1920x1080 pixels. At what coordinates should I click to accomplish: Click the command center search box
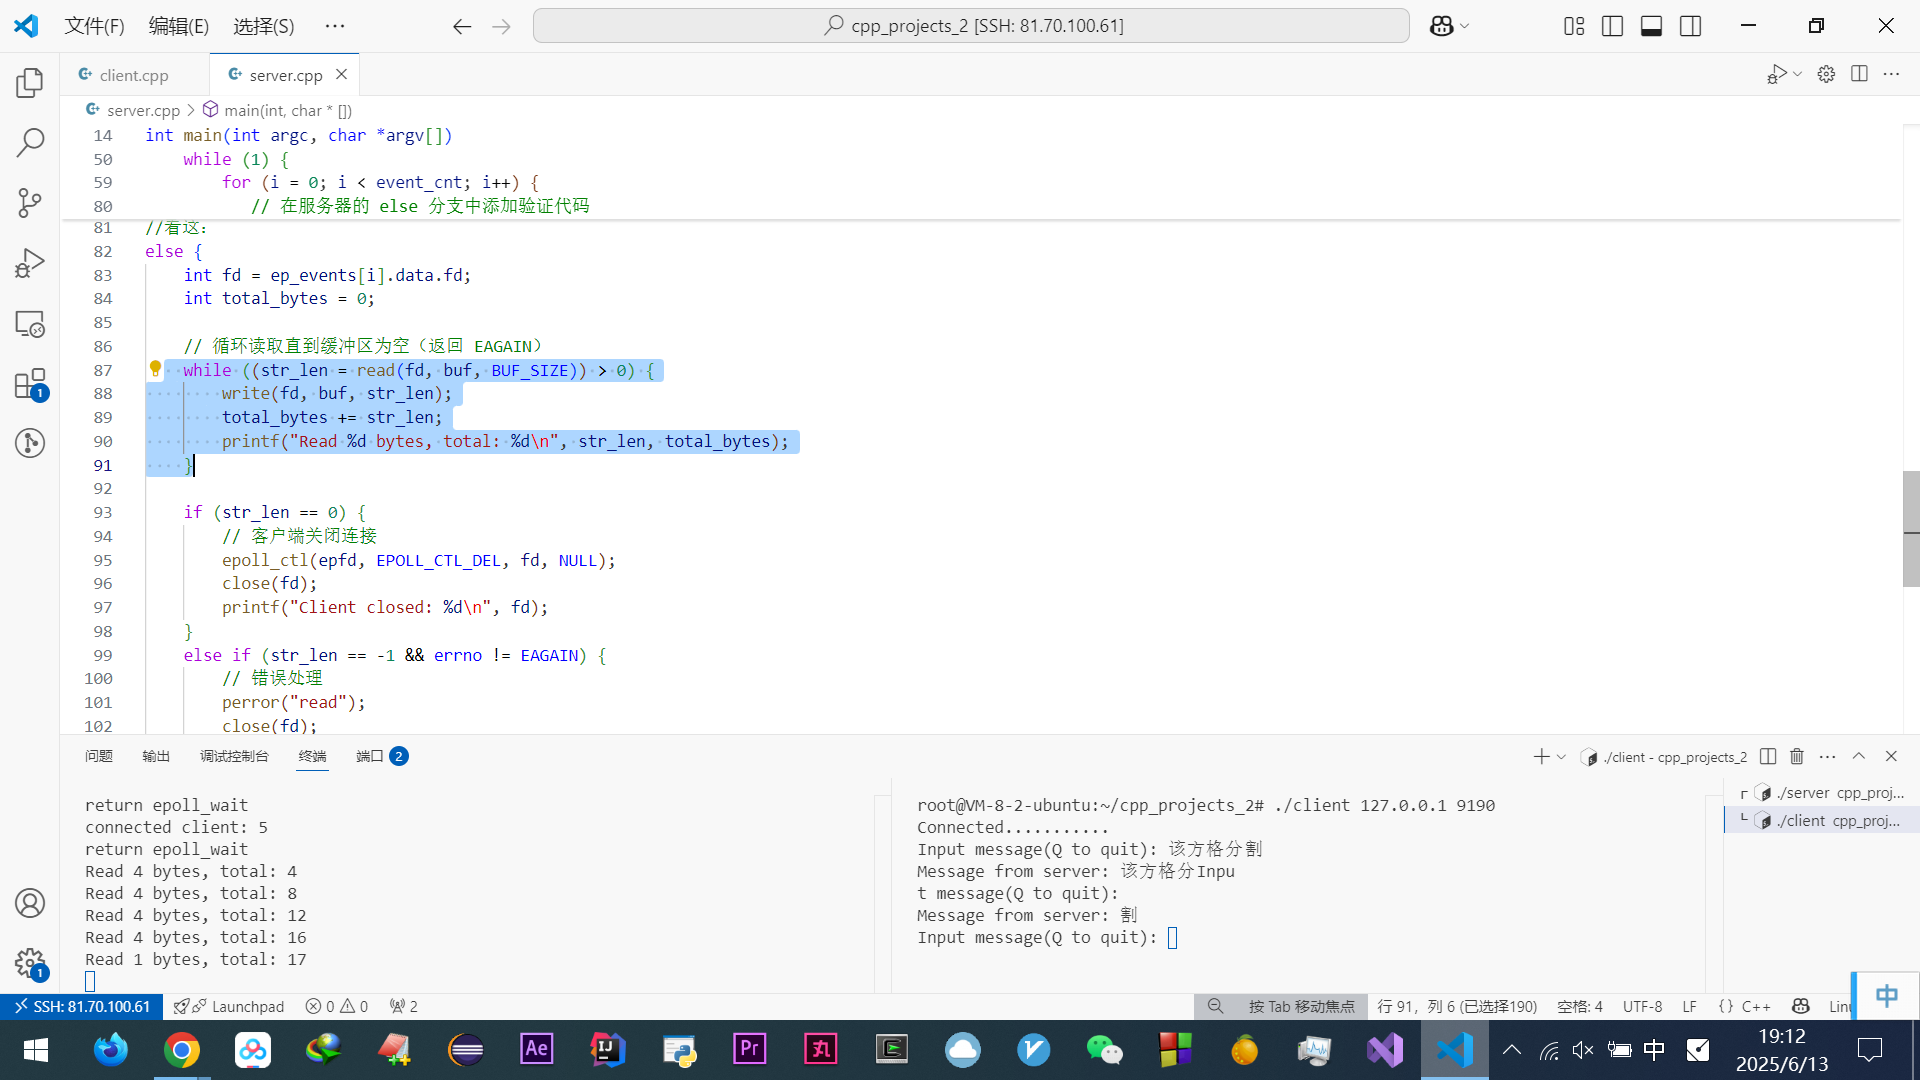pyautogui.click(x=970, y=26)
